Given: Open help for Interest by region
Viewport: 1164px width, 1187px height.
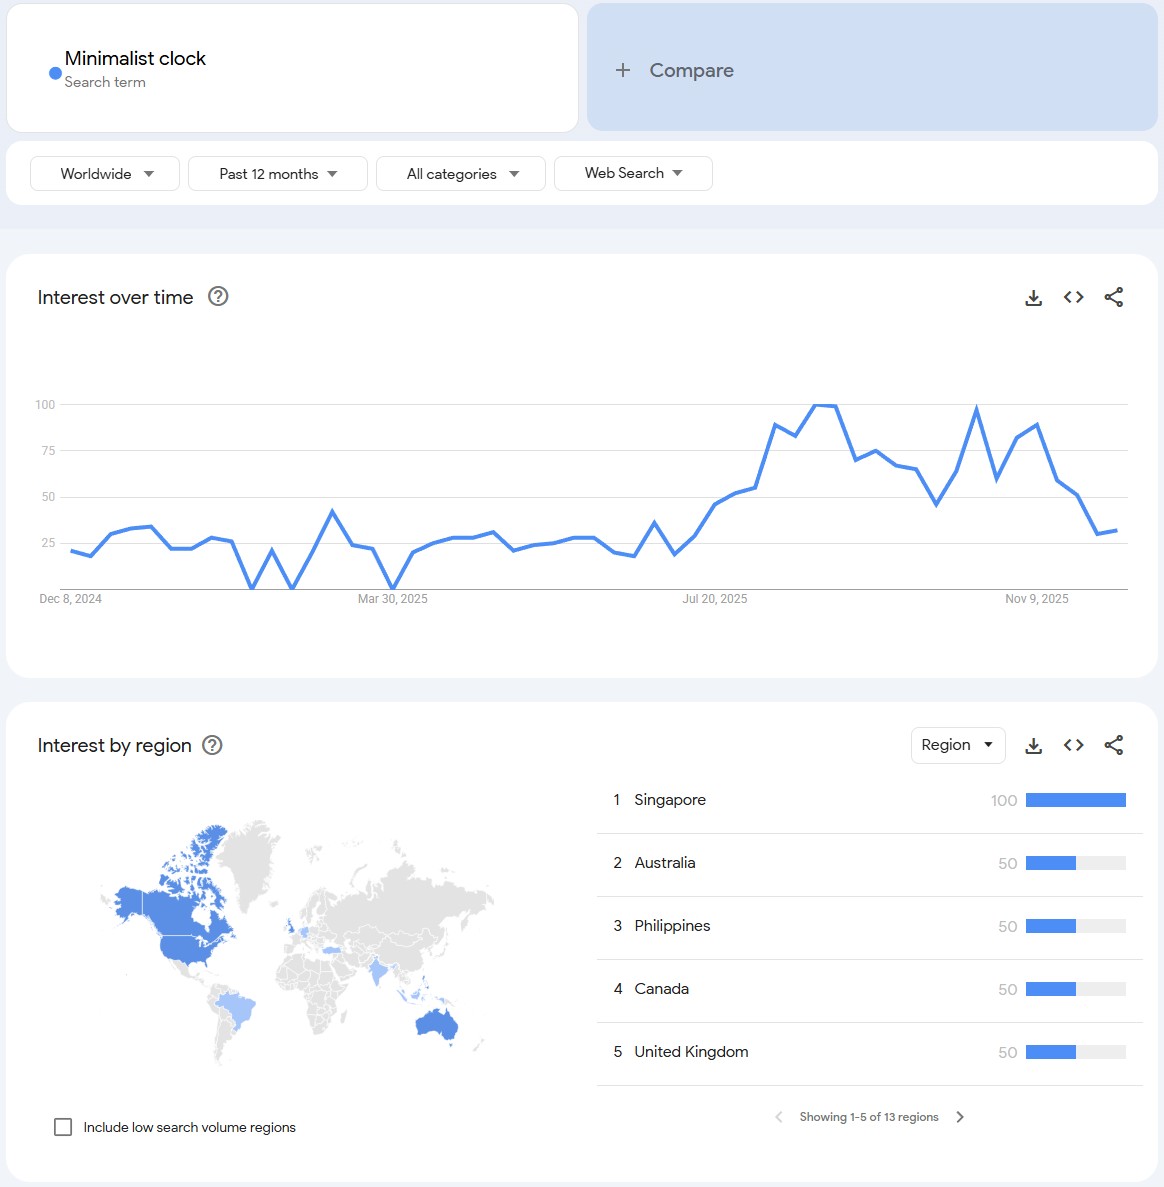Looking at the screenshot, I should point(212,745).
